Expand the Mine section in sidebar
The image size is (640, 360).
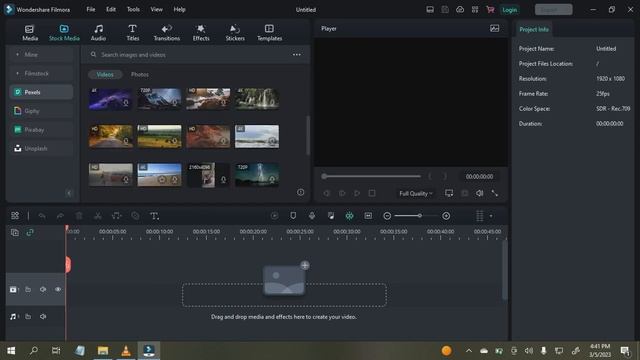(41, 54)
